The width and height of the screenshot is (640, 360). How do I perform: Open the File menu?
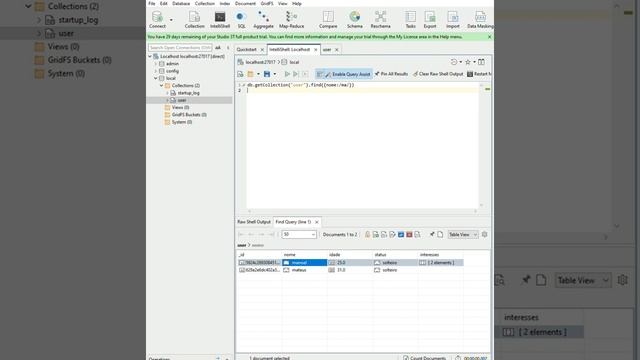pos(152,3)
